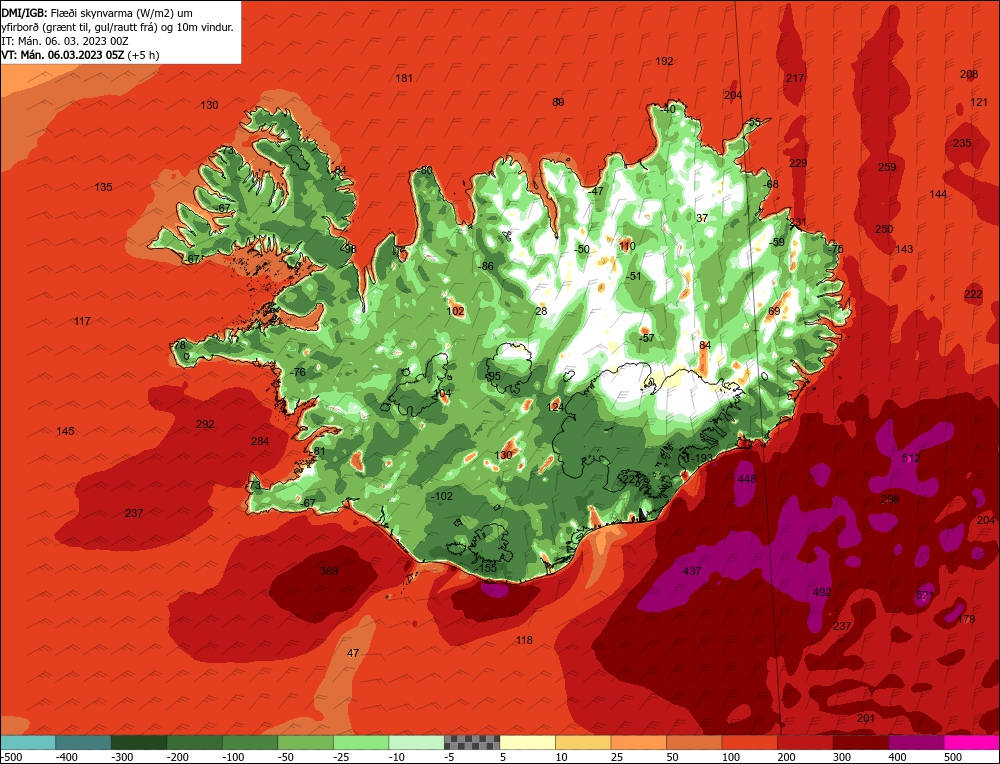Click the 521 value over the purple patch

(x=924, y=596)
